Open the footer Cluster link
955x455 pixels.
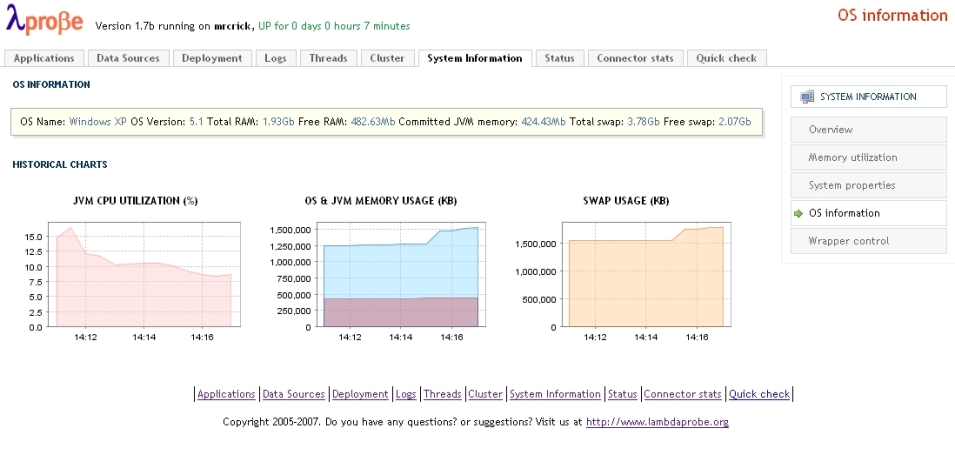point(485,394)
